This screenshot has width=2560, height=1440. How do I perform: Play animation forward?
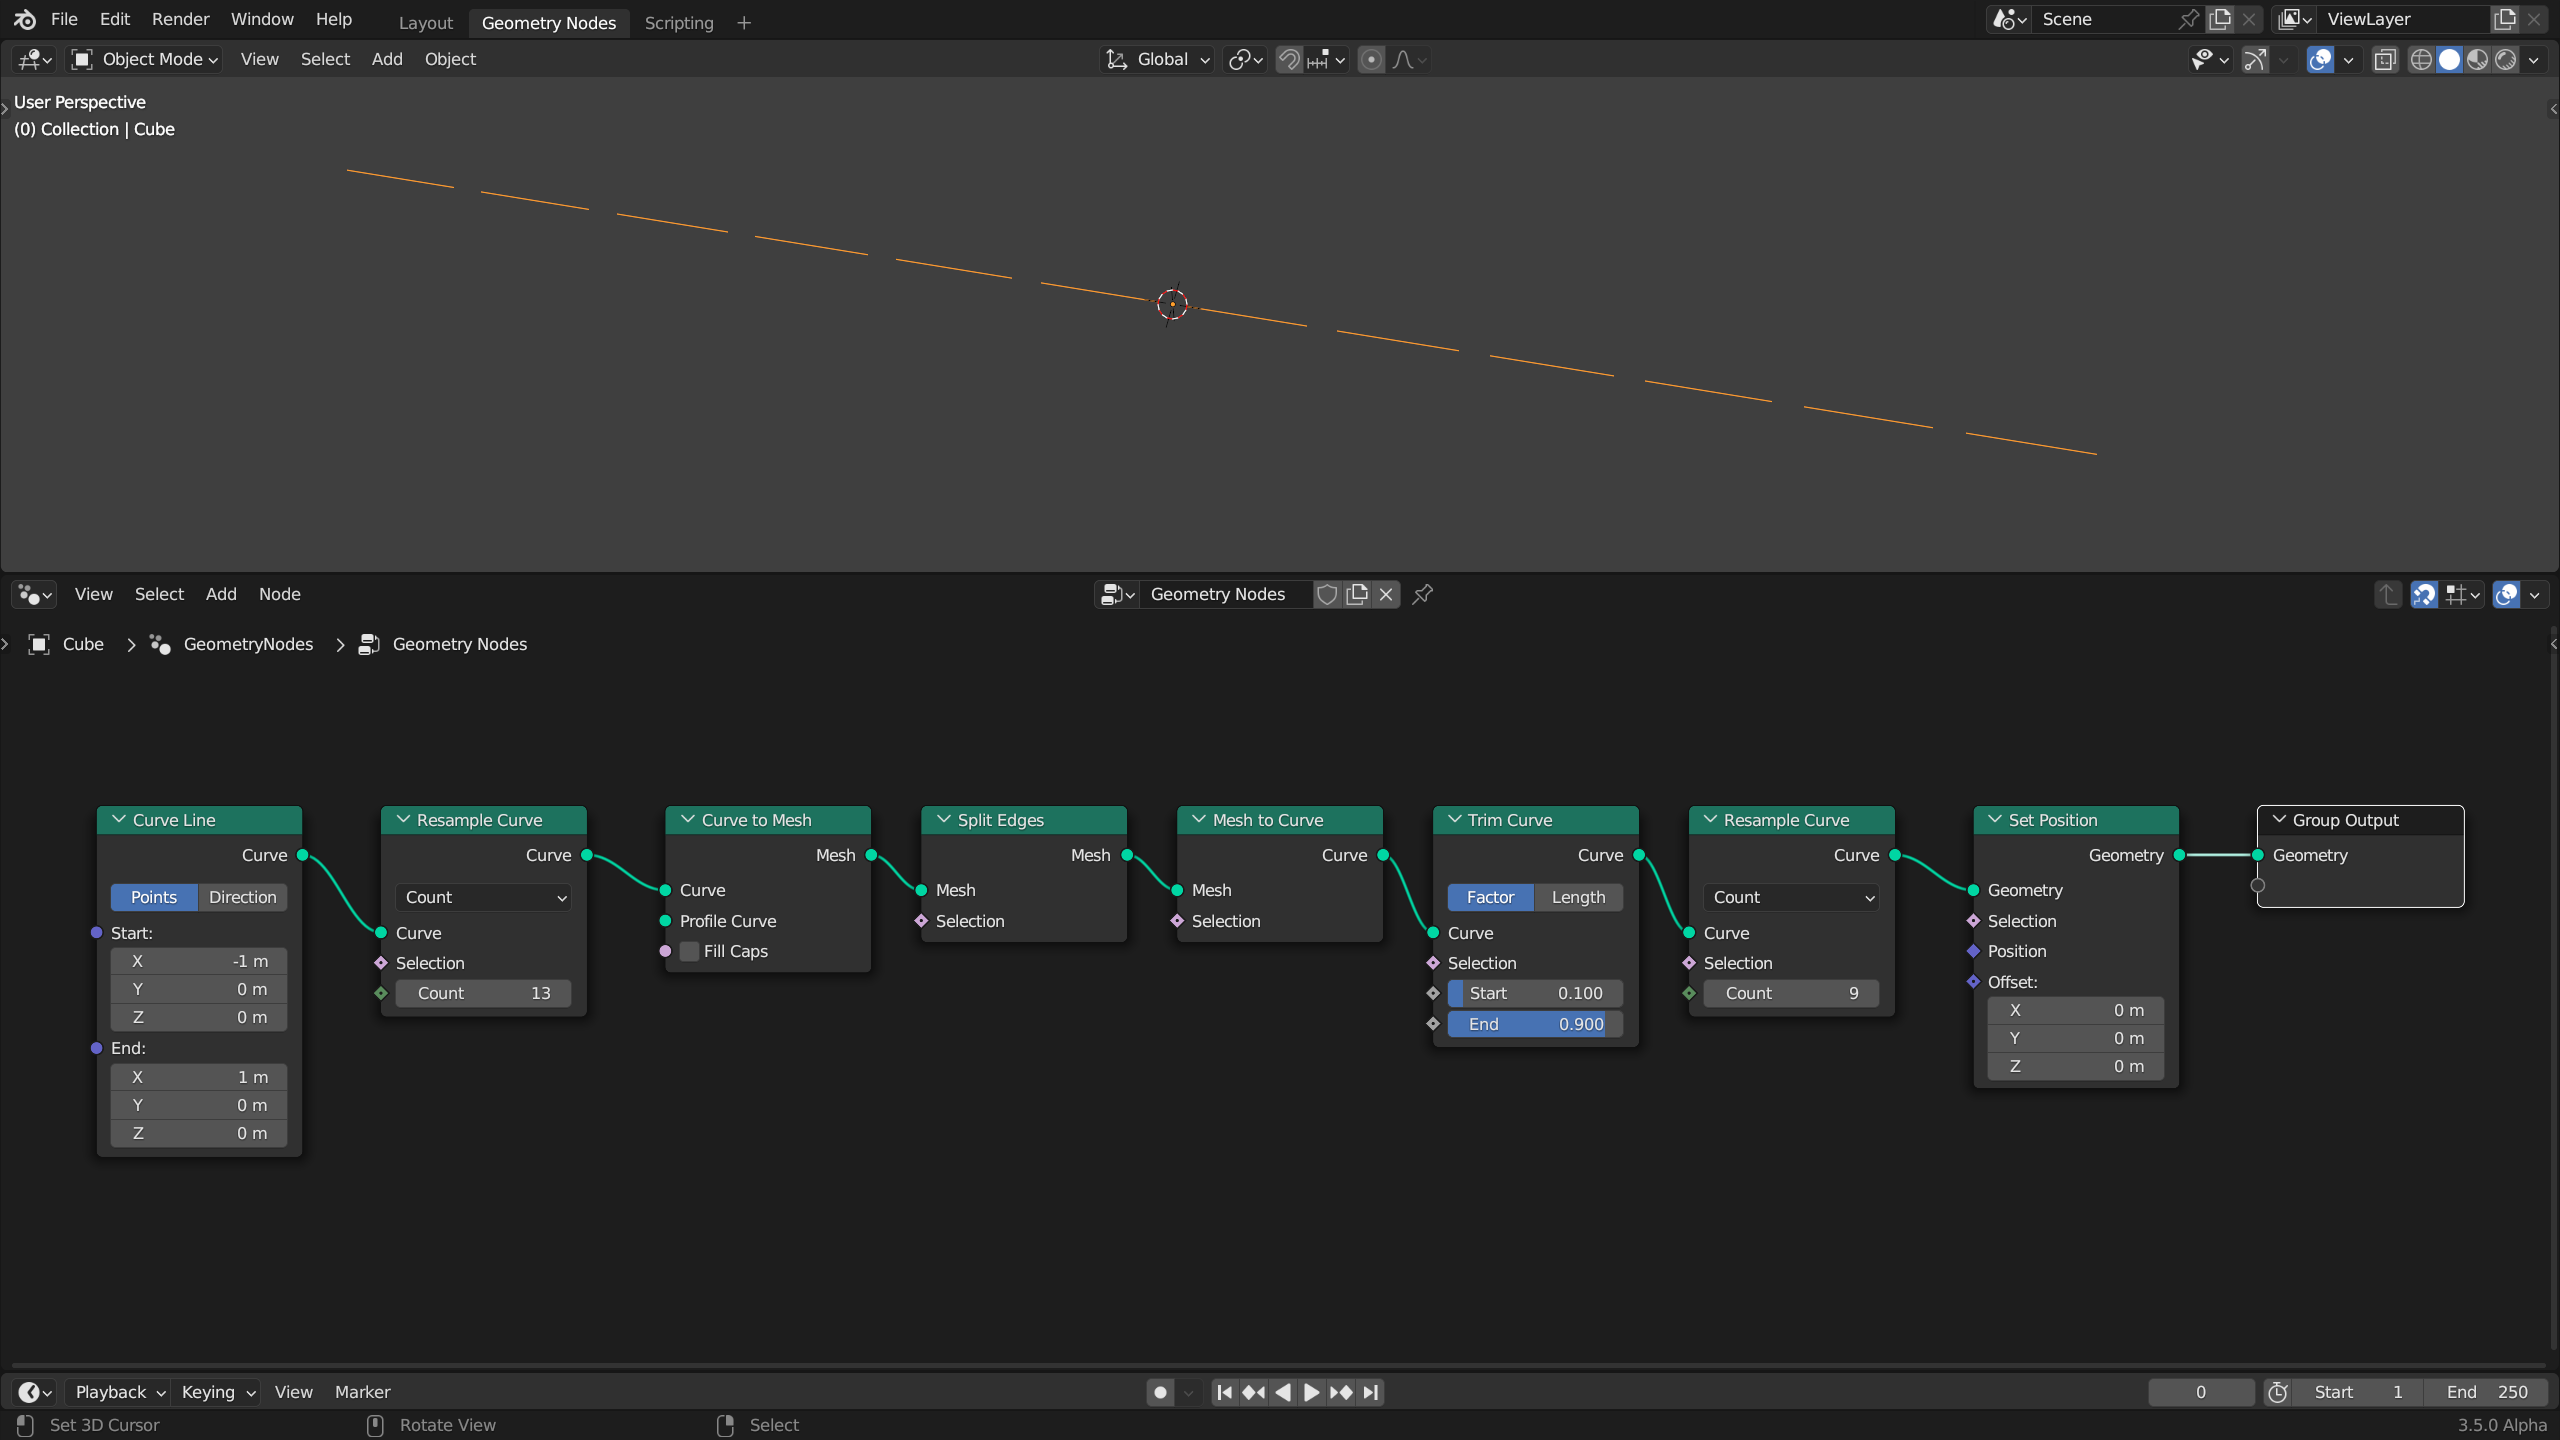1312,1393
